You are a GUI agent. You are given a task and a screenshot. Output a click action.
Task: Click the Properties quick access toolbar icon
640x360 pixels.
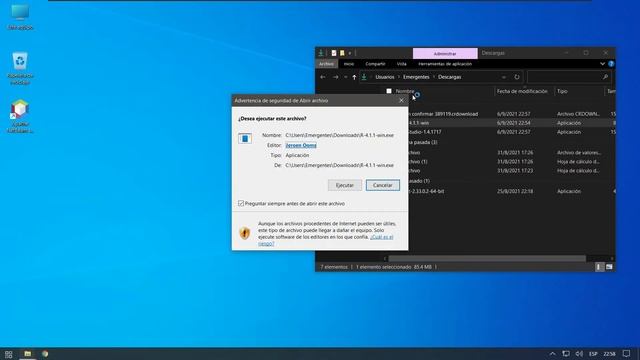point(334,53)
